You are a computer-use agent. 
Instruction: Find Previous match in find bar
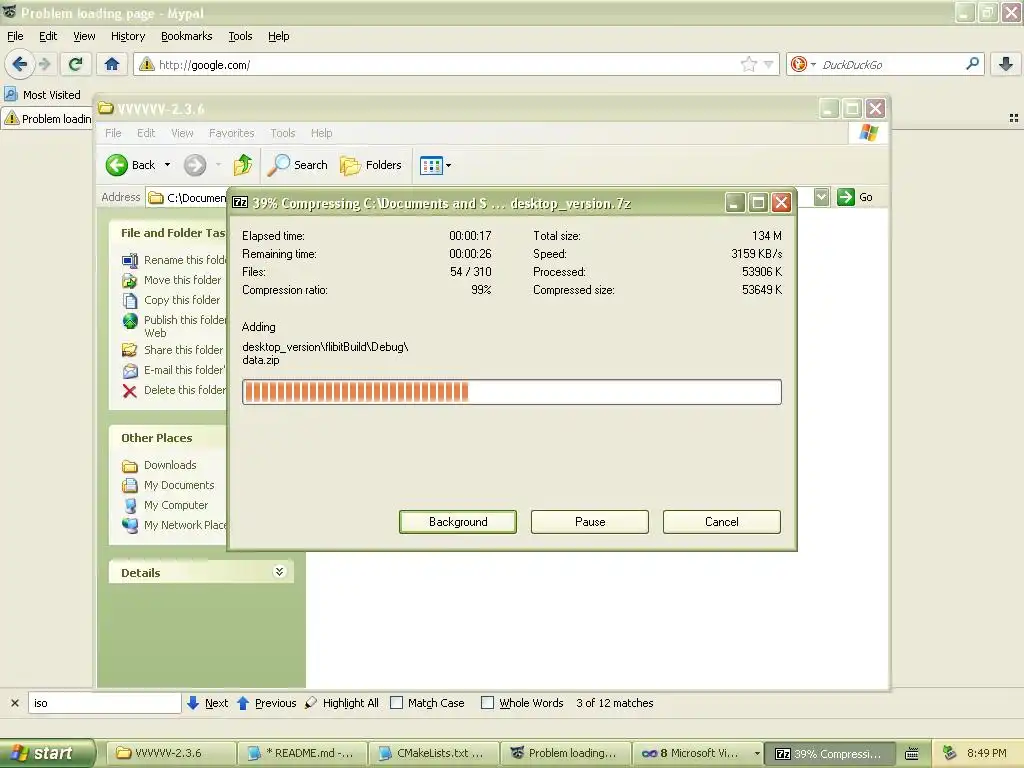(266, 703)
